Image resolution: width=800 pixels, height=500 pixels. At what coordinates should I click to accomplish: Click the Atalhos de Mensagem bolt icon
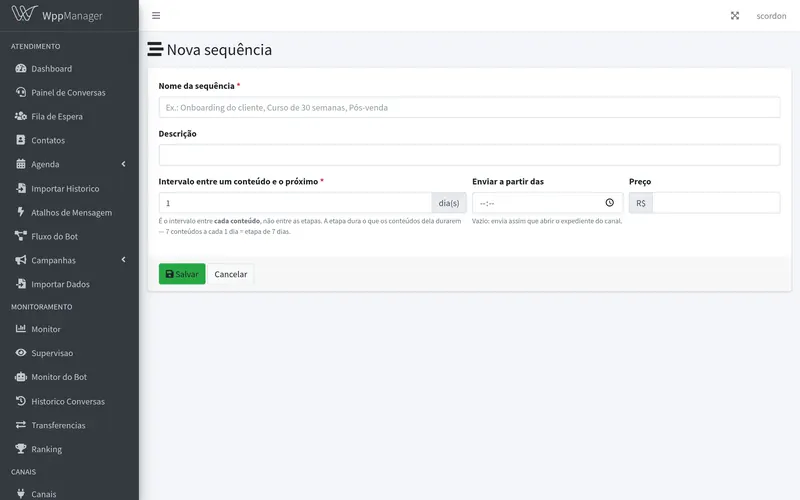pos(20,212)
